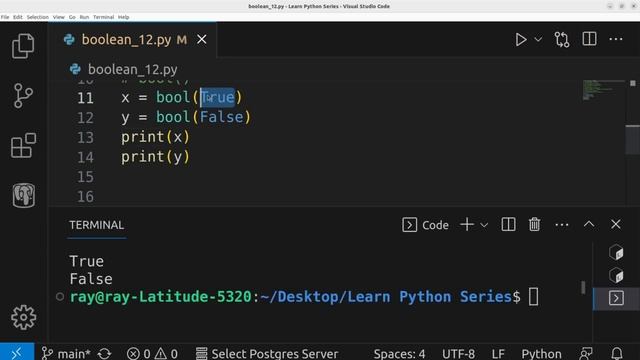The height and width of the screenshot is (360, 640).
Task: Click the selected True in bool(True)
Action: [x=218, y=98]
